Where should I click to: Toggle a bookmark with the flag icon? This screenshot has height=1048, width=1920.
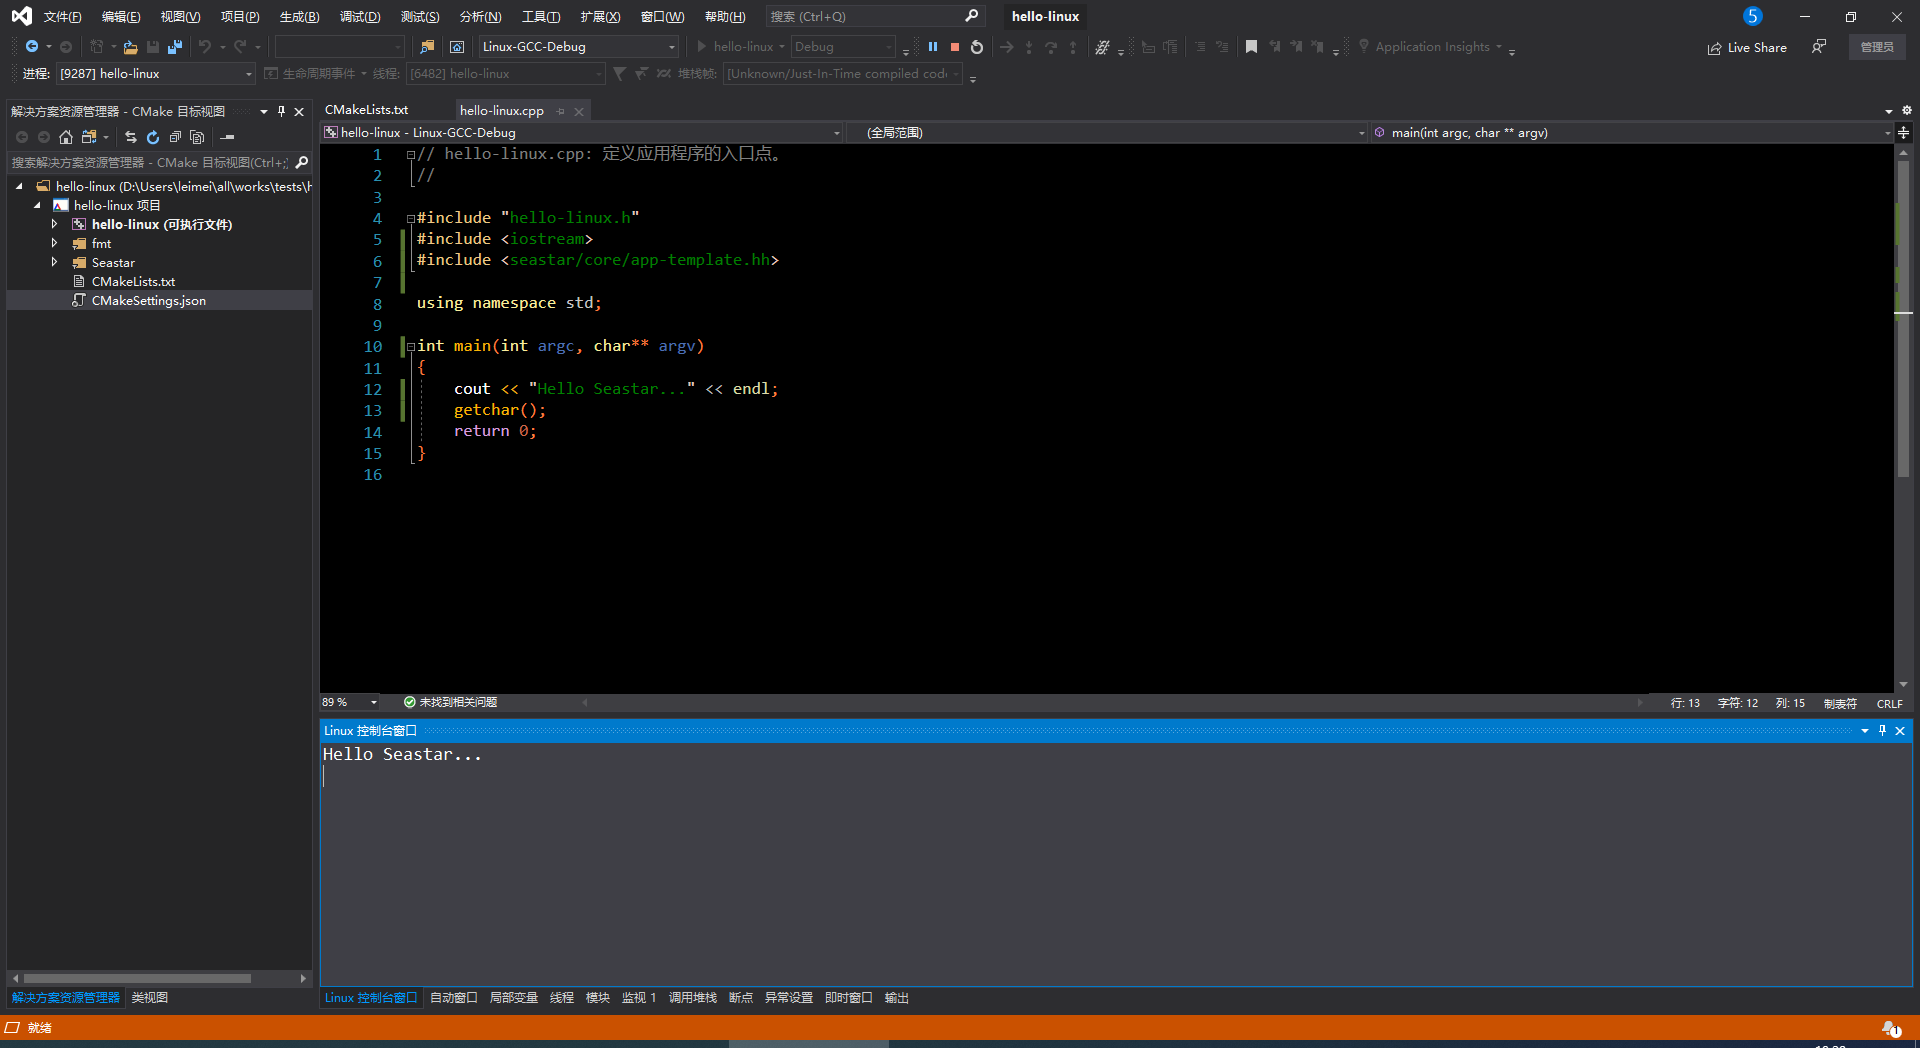pos(1251,47)
